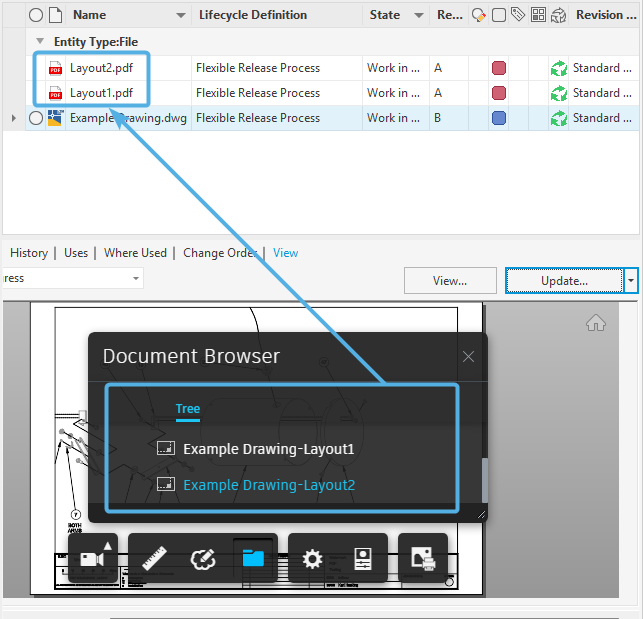643x619 pixels.
Task: Open the Update button dropdown arrow
Action: point(631,281)
